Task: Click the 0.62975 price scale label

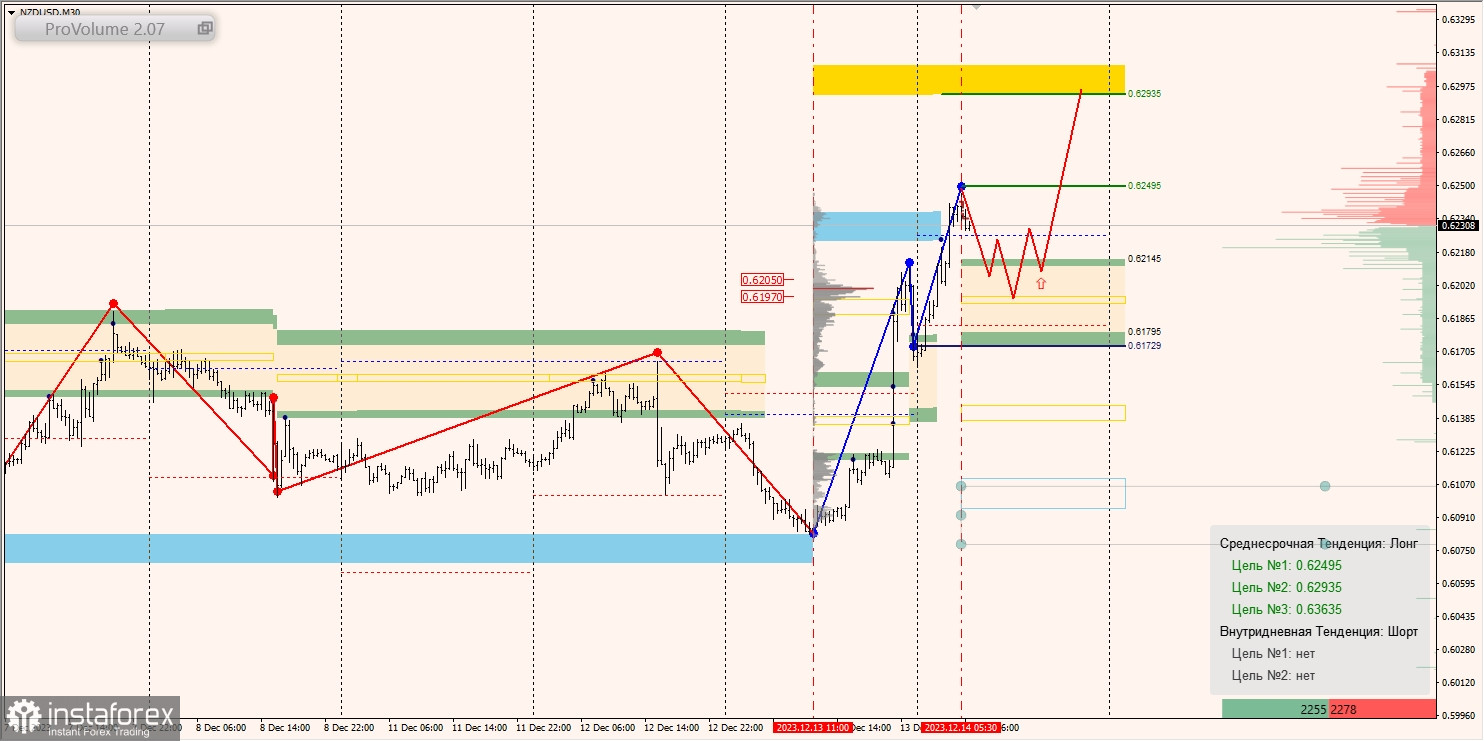Action: pos(1461,86)
